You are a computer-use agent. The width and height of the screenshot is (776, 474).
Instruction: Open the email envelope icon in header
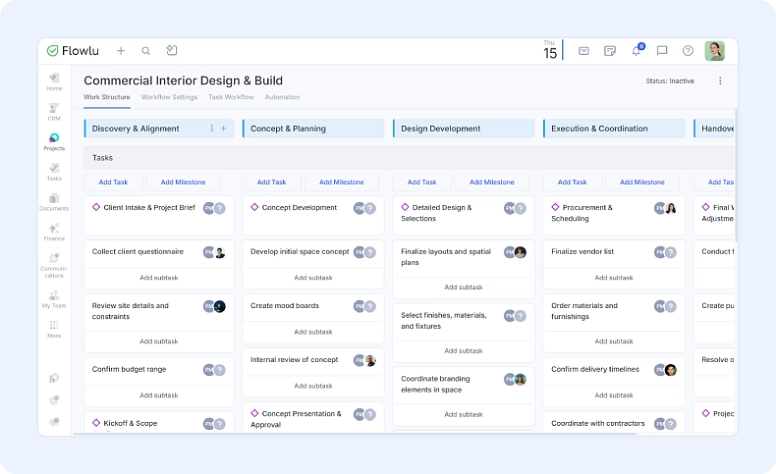pos(584,50)
